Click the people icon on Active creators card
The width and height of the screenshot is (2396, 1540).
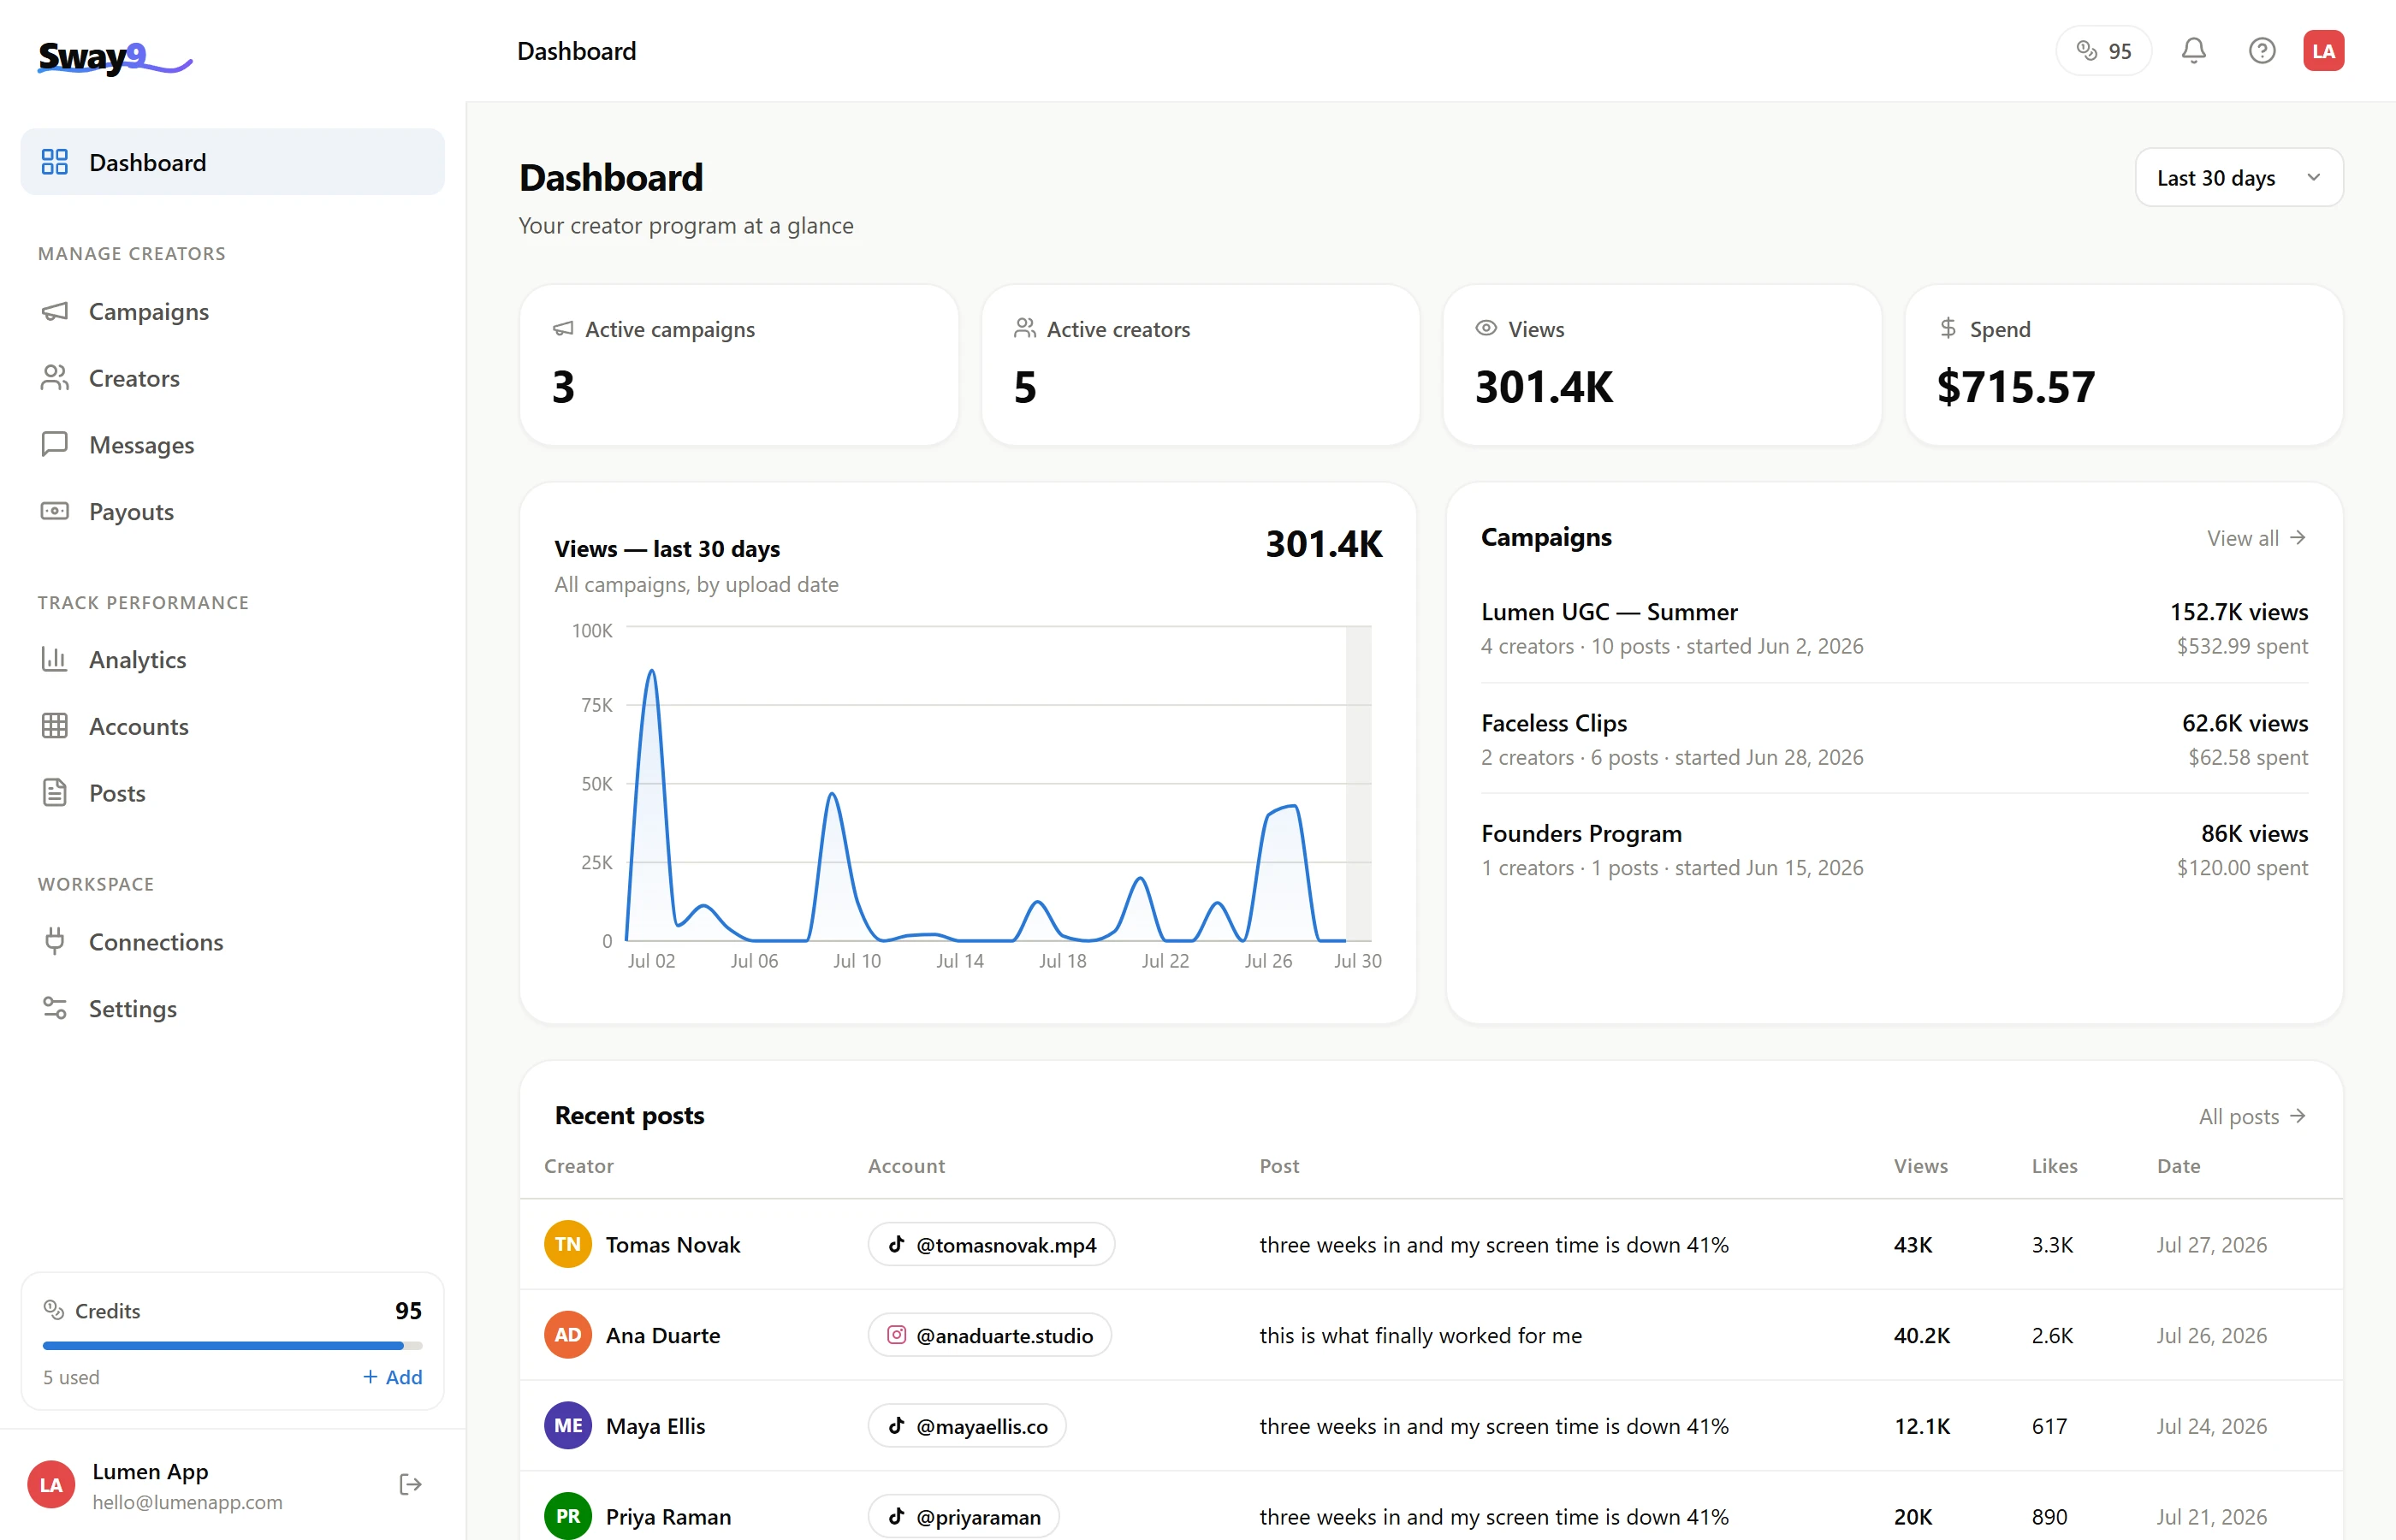(x=1024, y=328)
